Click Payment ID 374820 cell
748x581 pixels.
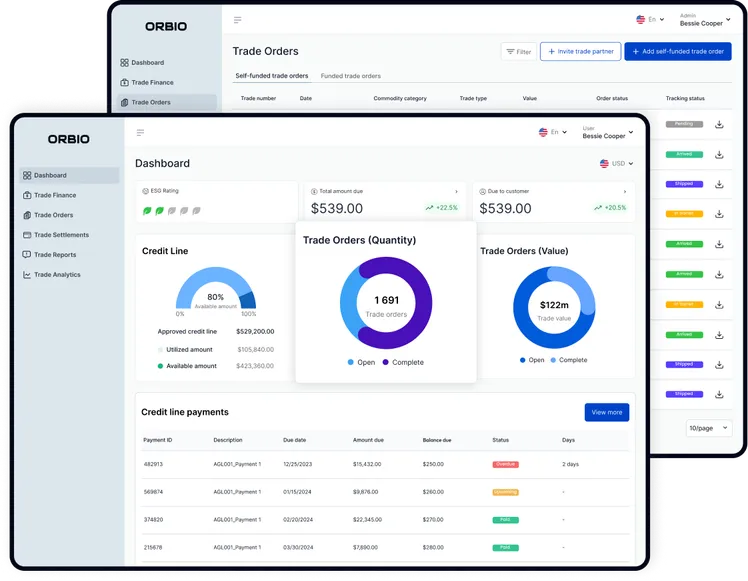coord(153,519)
